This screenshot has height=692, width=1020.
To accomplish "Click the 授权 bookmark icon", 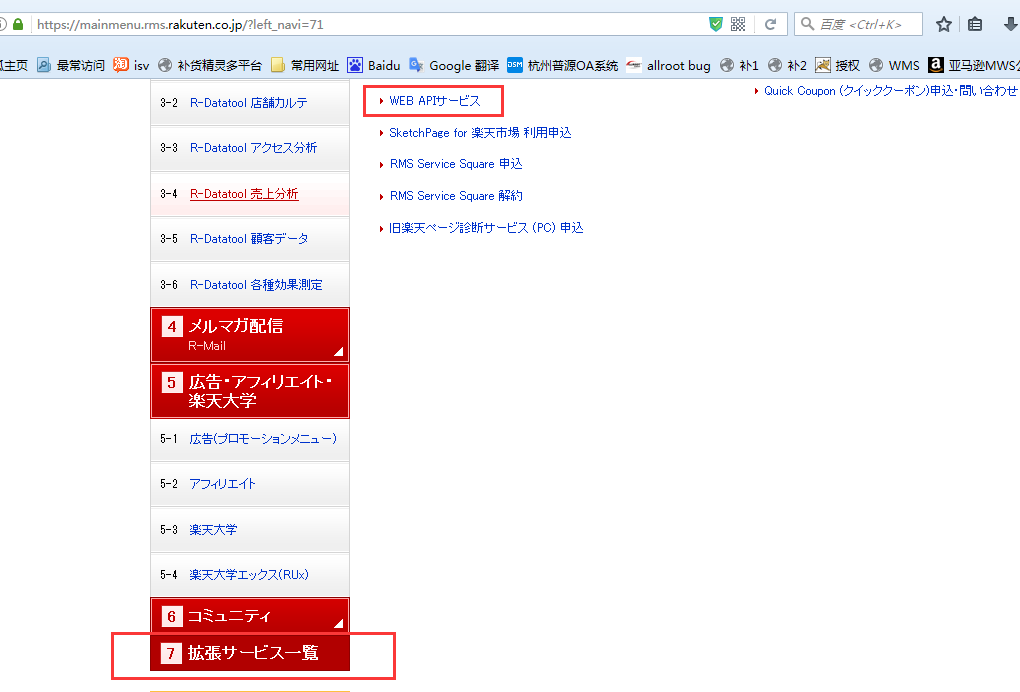I will [823, 65].
